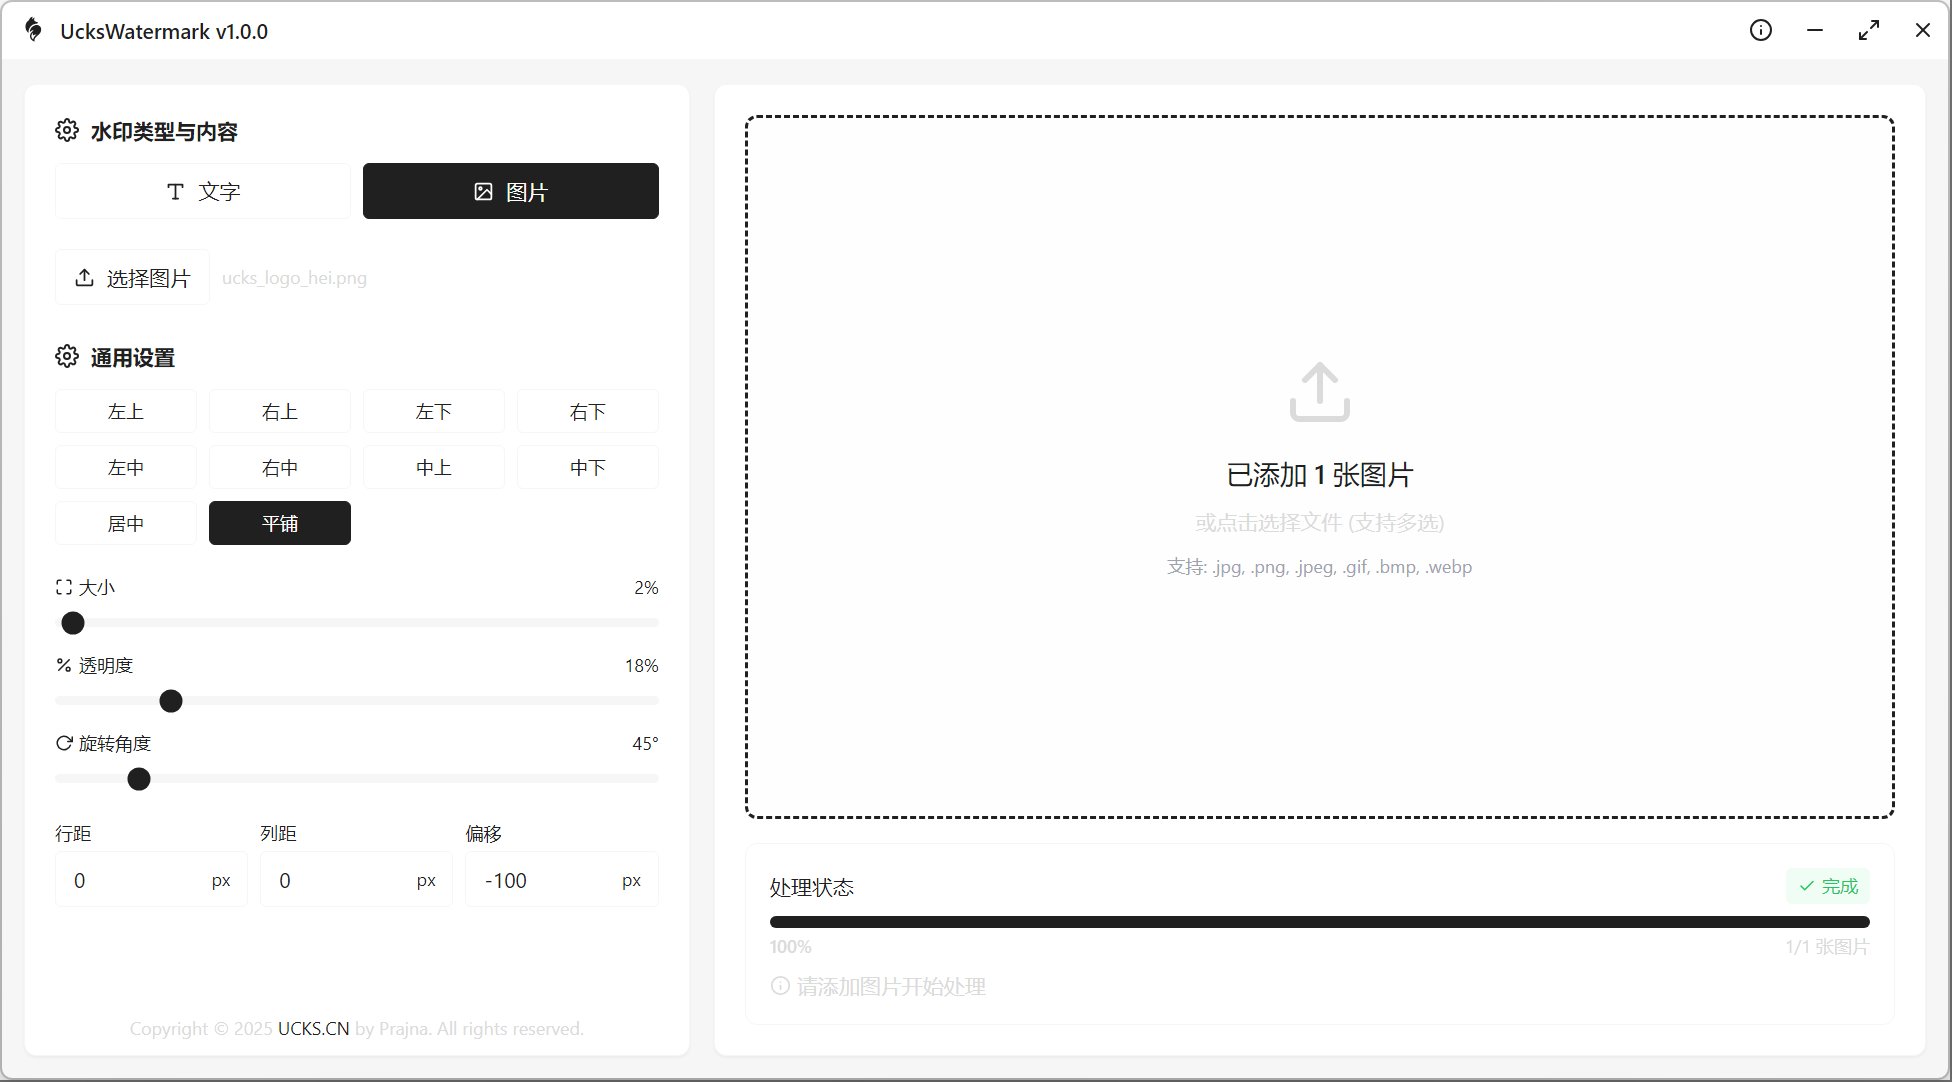Viewport: 1952px width, 1082px height.
Task: Click the 45° rotation value
Action: pyautogui.click(x=645, y=743)
